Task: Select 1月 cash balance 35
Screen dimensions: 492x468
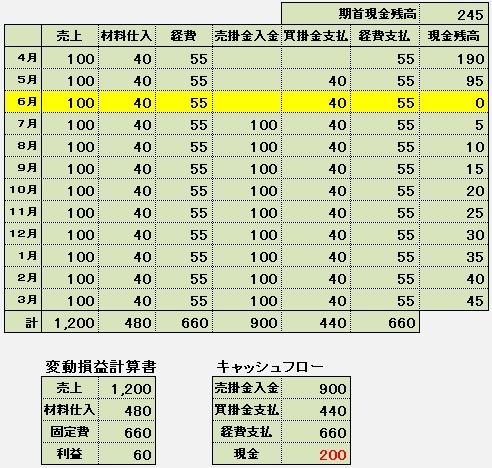Action: point(454,256)
